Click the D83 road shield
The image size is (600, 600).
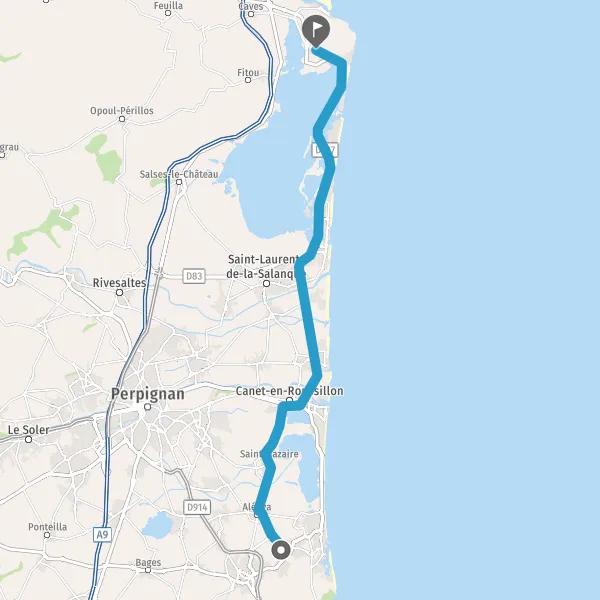tap(194, 276)
